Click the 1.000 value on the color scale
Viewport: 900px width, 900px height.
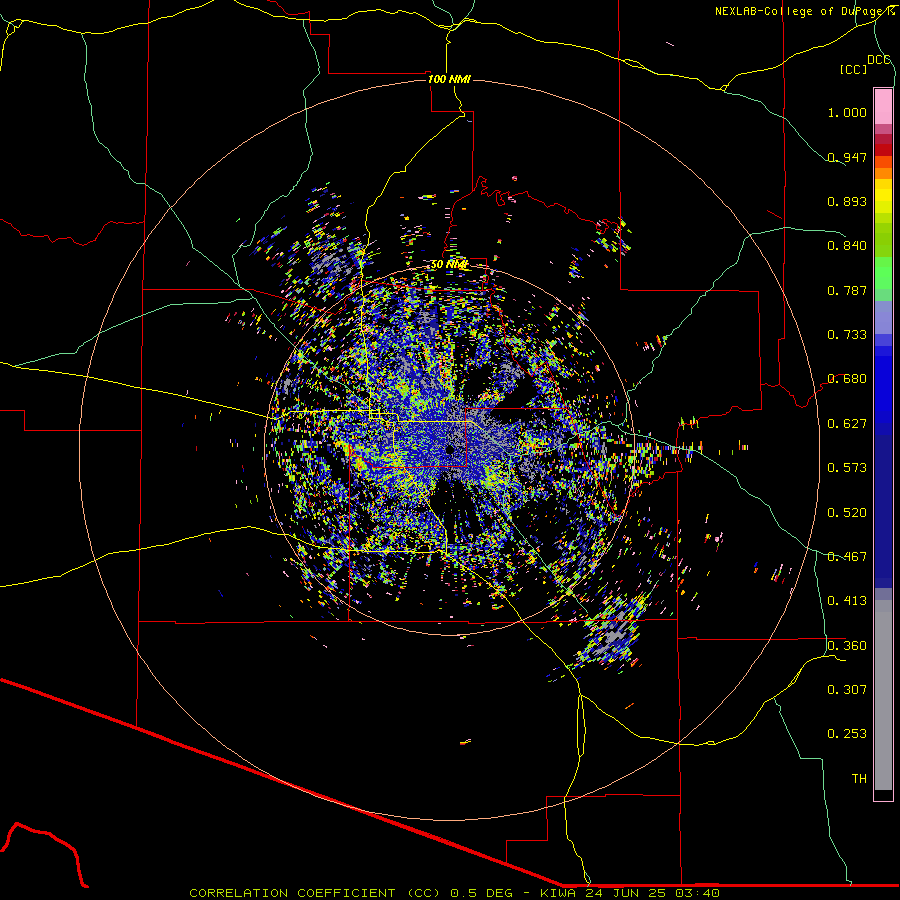coord(847,112)
